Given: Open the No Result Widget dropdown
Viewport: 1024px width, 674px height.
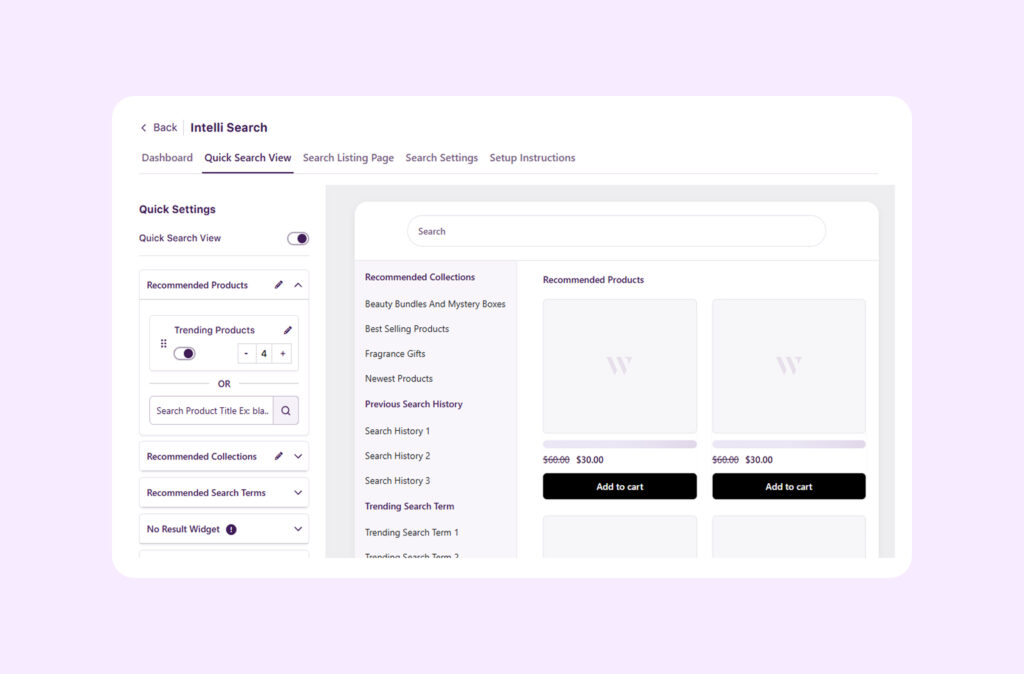Looking at the screenshot, I should [298, 528].
